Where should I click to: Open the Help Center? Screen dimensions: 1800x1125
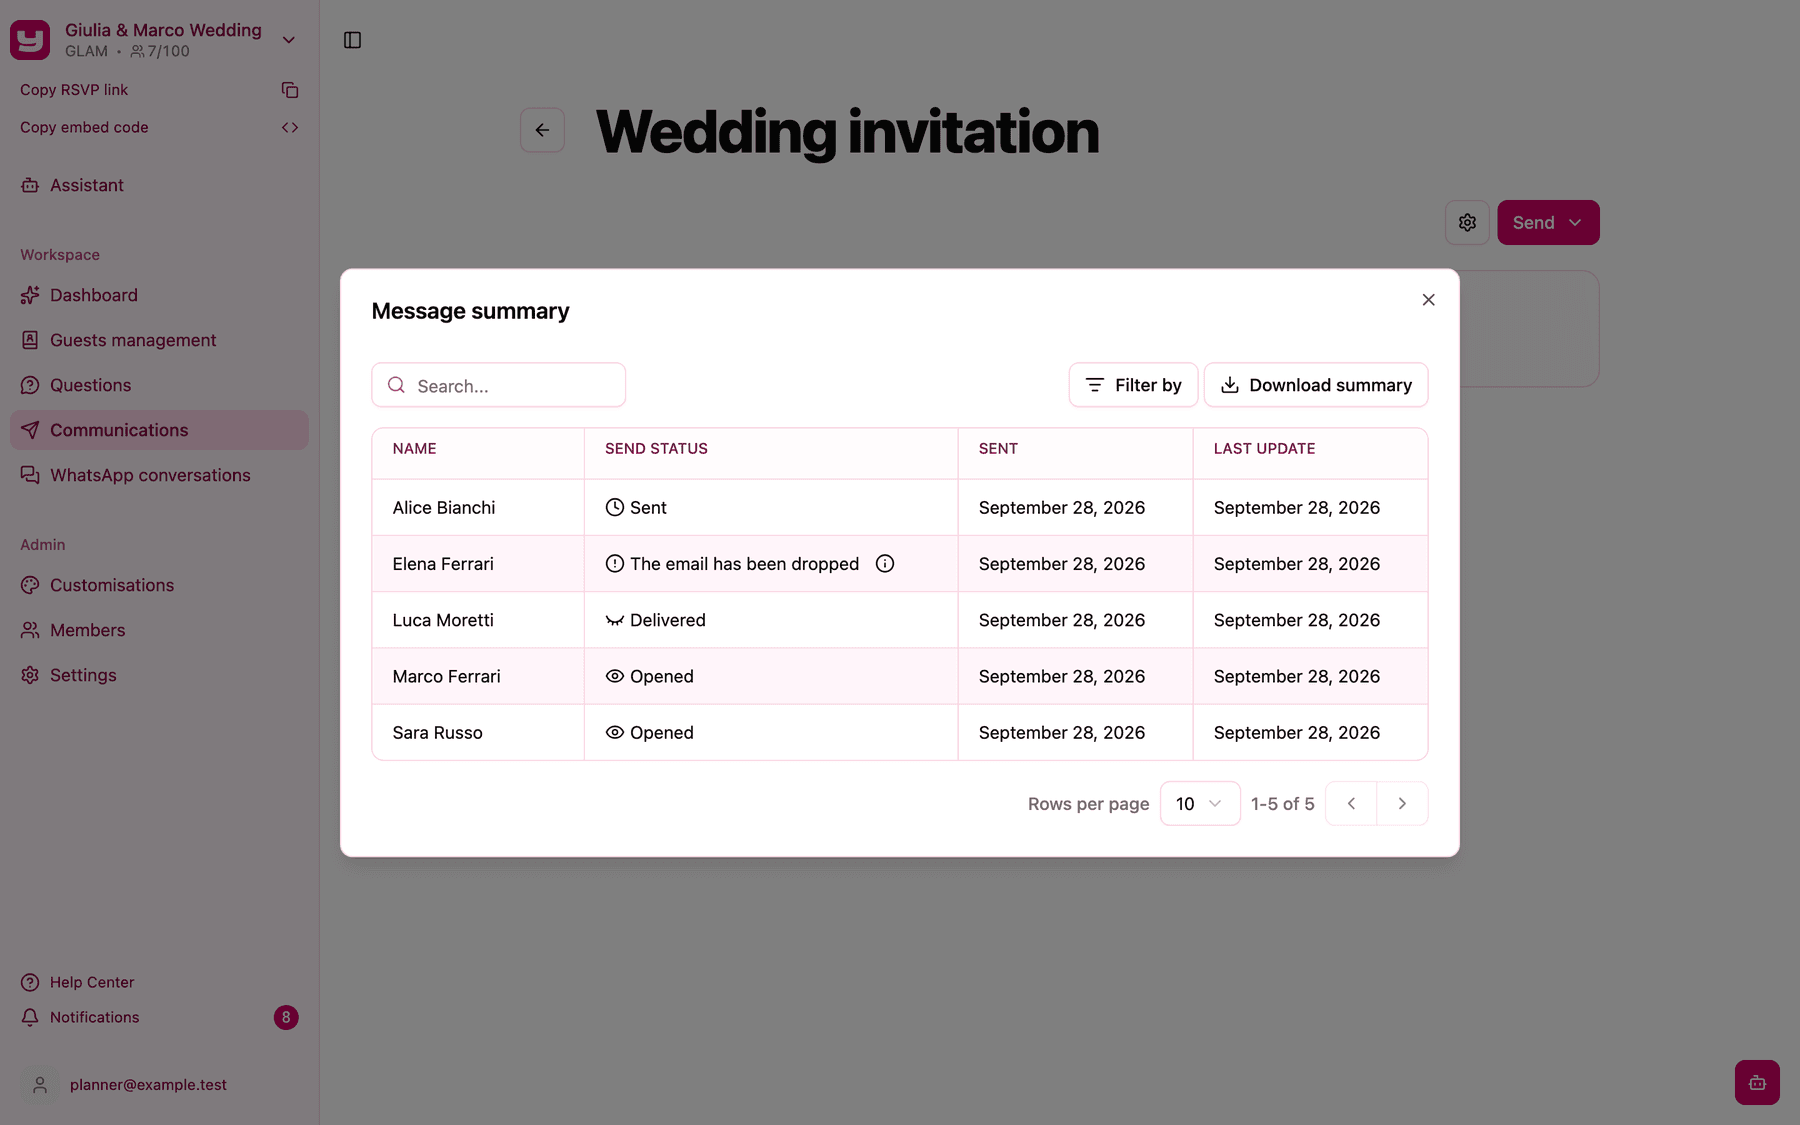pyautogui.click(x=160, y=982)
